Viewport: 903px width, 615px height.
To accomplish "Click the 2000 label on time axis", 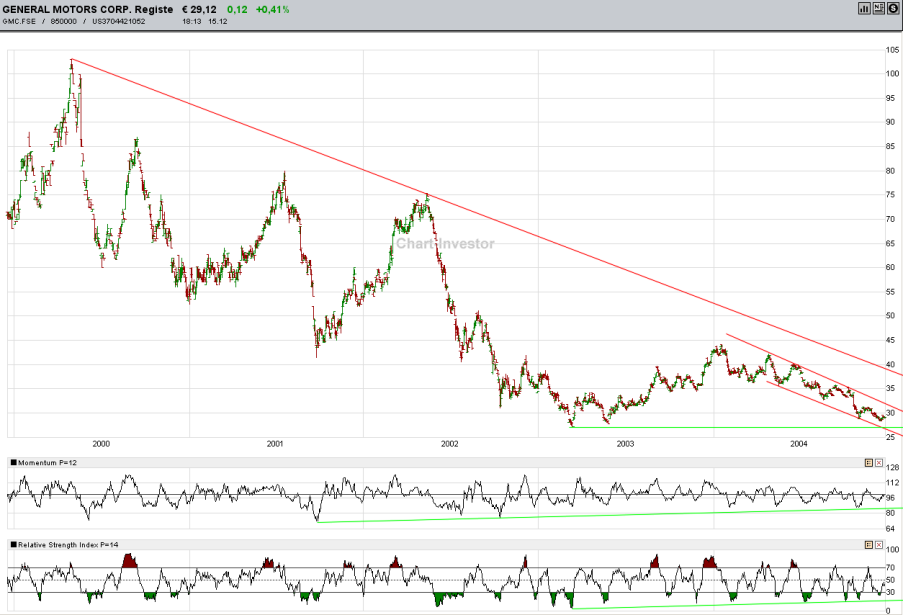I will [101, 443].
